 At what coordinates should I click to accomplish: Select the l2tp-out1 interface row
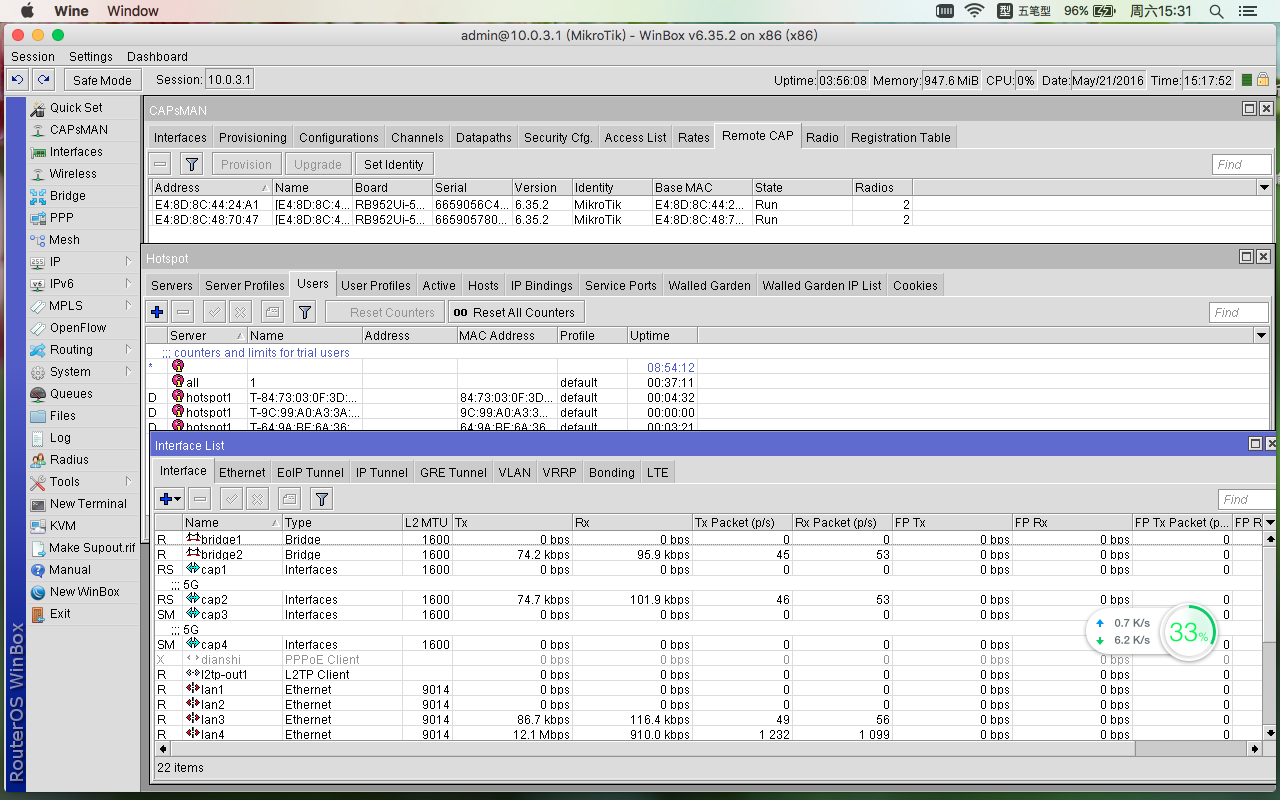pyautogui.click(x=710, y=674)
